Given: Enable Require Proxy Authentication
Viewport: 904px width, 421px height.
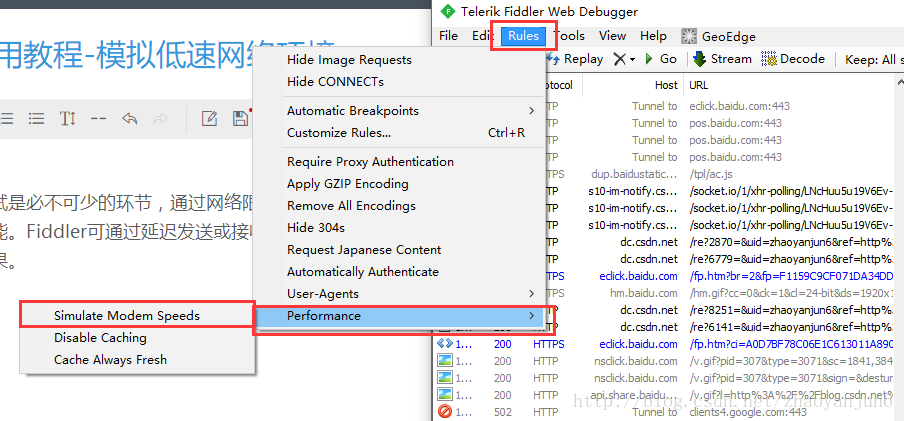Looking at the screenshot, I should click(x=370, y=162).
